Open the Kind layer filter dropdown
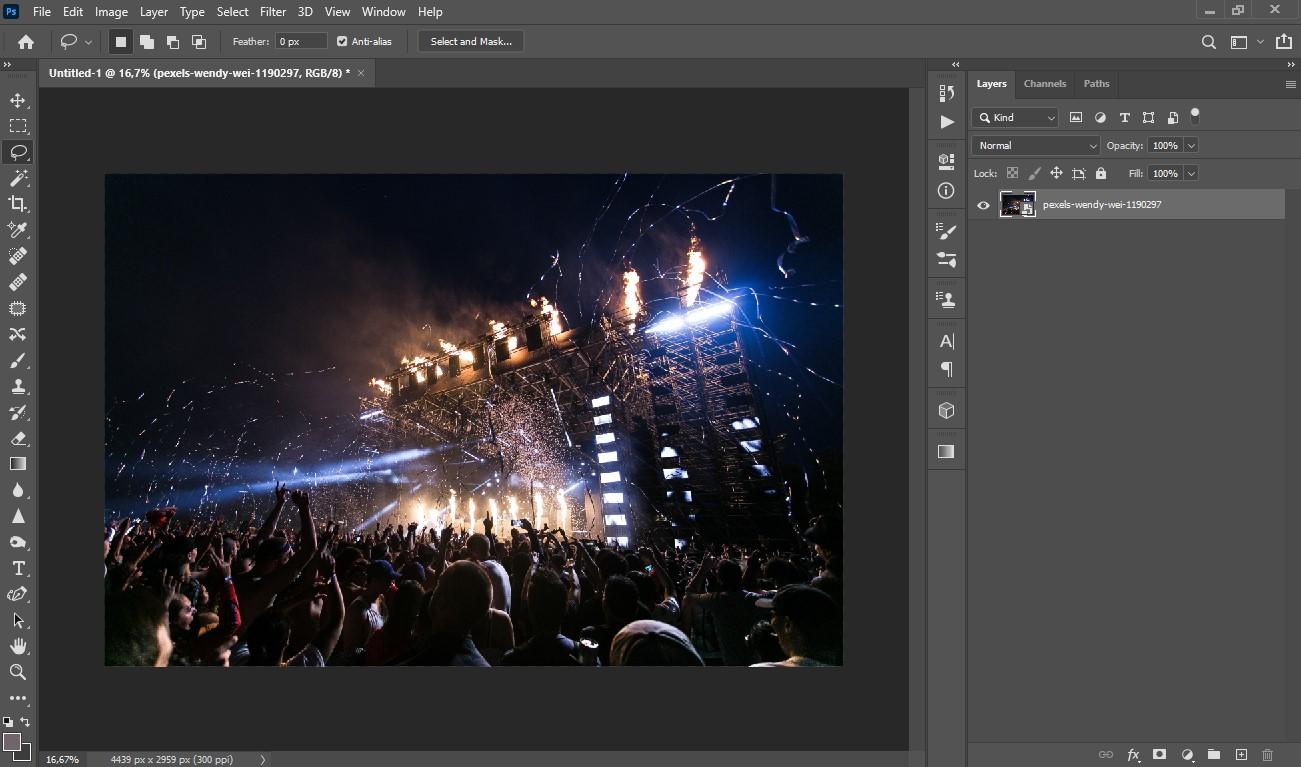The image size is (1301, 767). point(1015,117)
